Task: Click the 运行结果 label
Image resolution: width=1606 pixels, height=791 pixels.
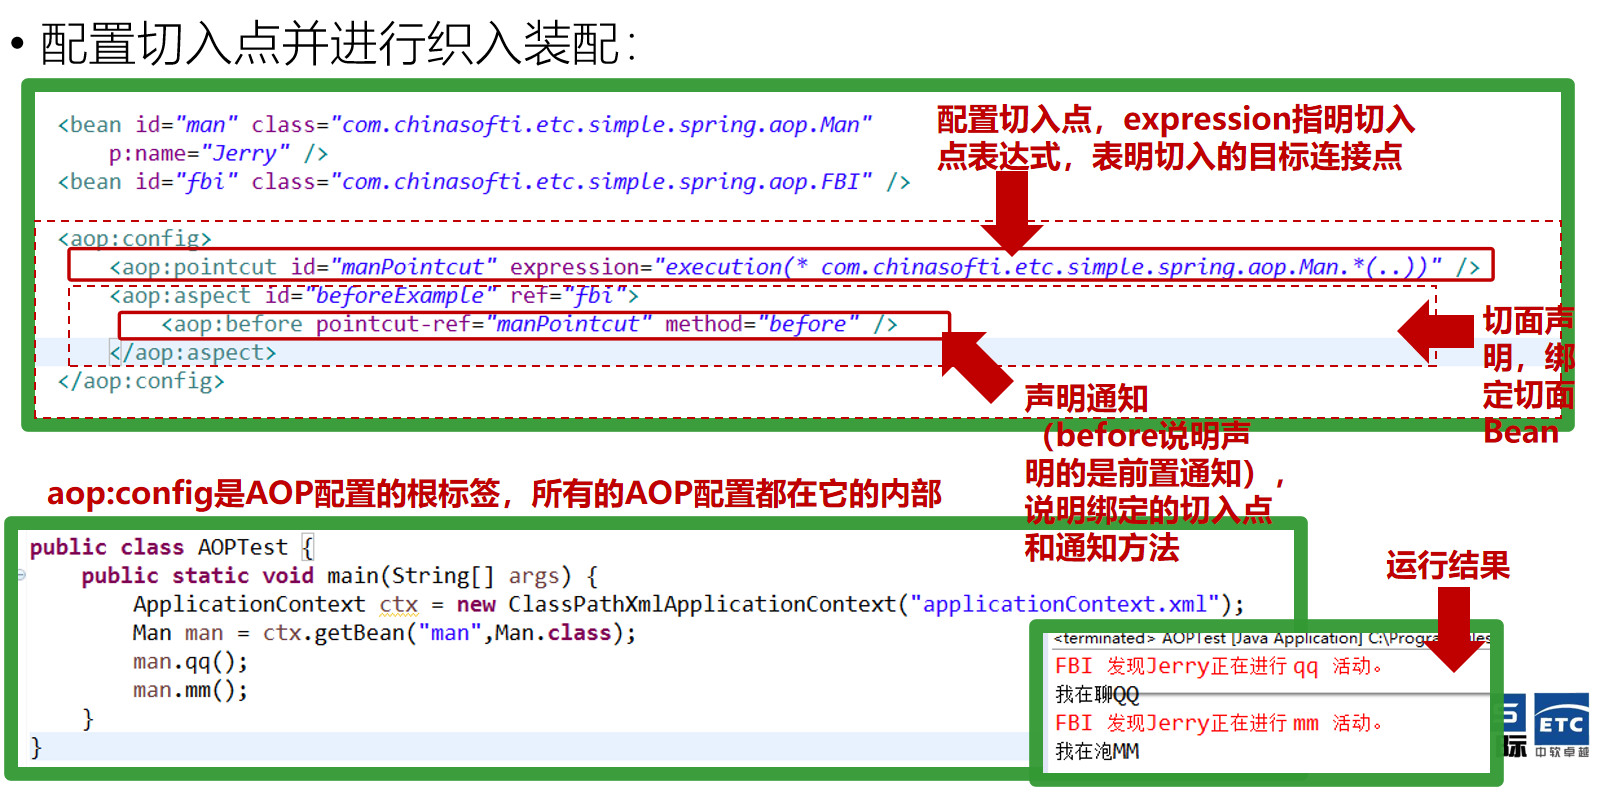Action: tap(1447, 566)
